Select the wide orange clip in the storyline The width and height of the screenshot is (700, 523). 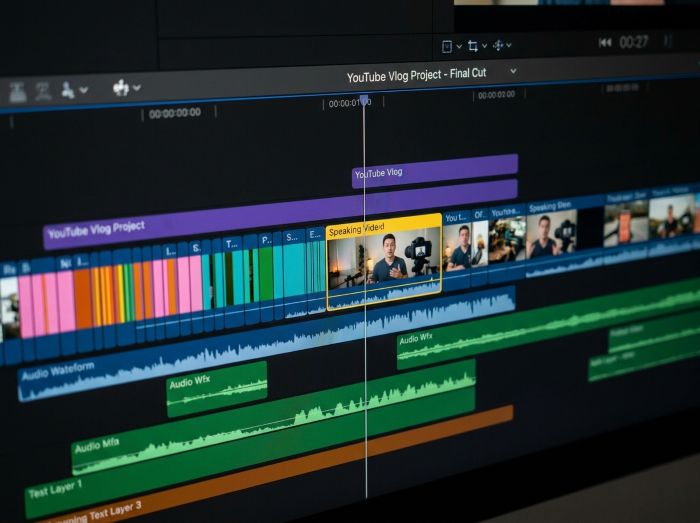pyautogui.click(x=83, y=301)
